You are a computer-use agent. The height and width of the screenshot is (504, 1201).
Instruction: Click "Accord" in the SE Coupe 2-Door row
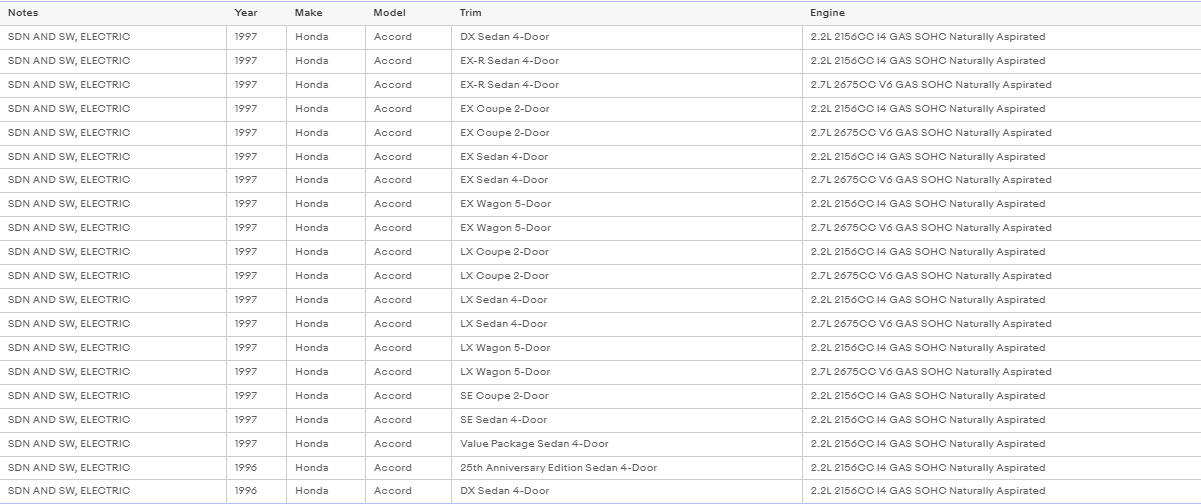click(393, 396)
